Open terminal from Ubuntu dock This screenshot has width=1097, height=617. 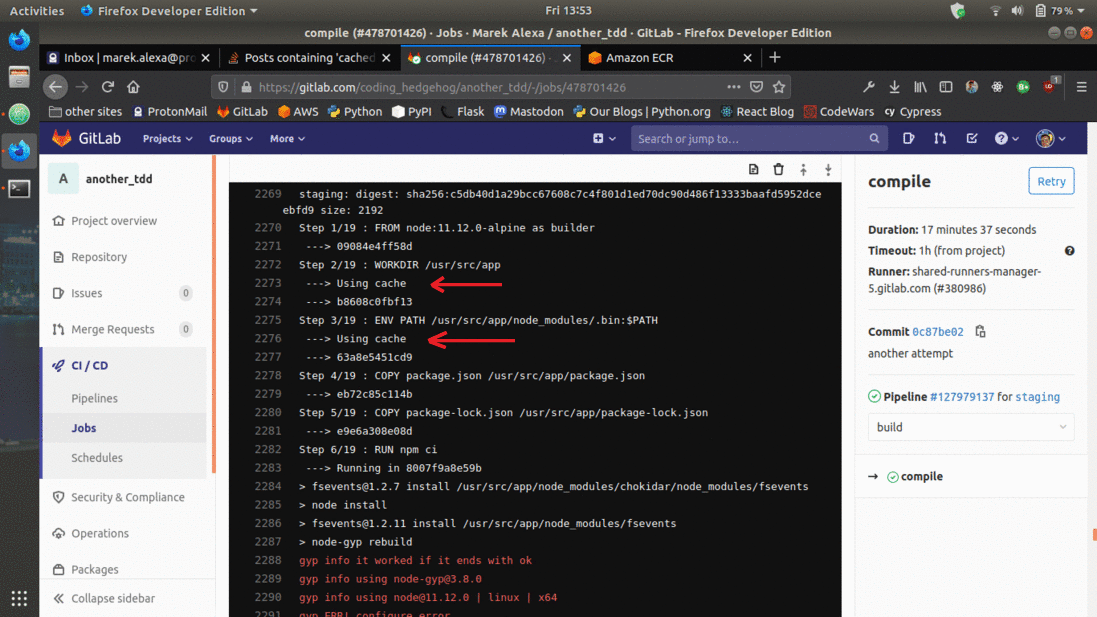click(19, 189)
